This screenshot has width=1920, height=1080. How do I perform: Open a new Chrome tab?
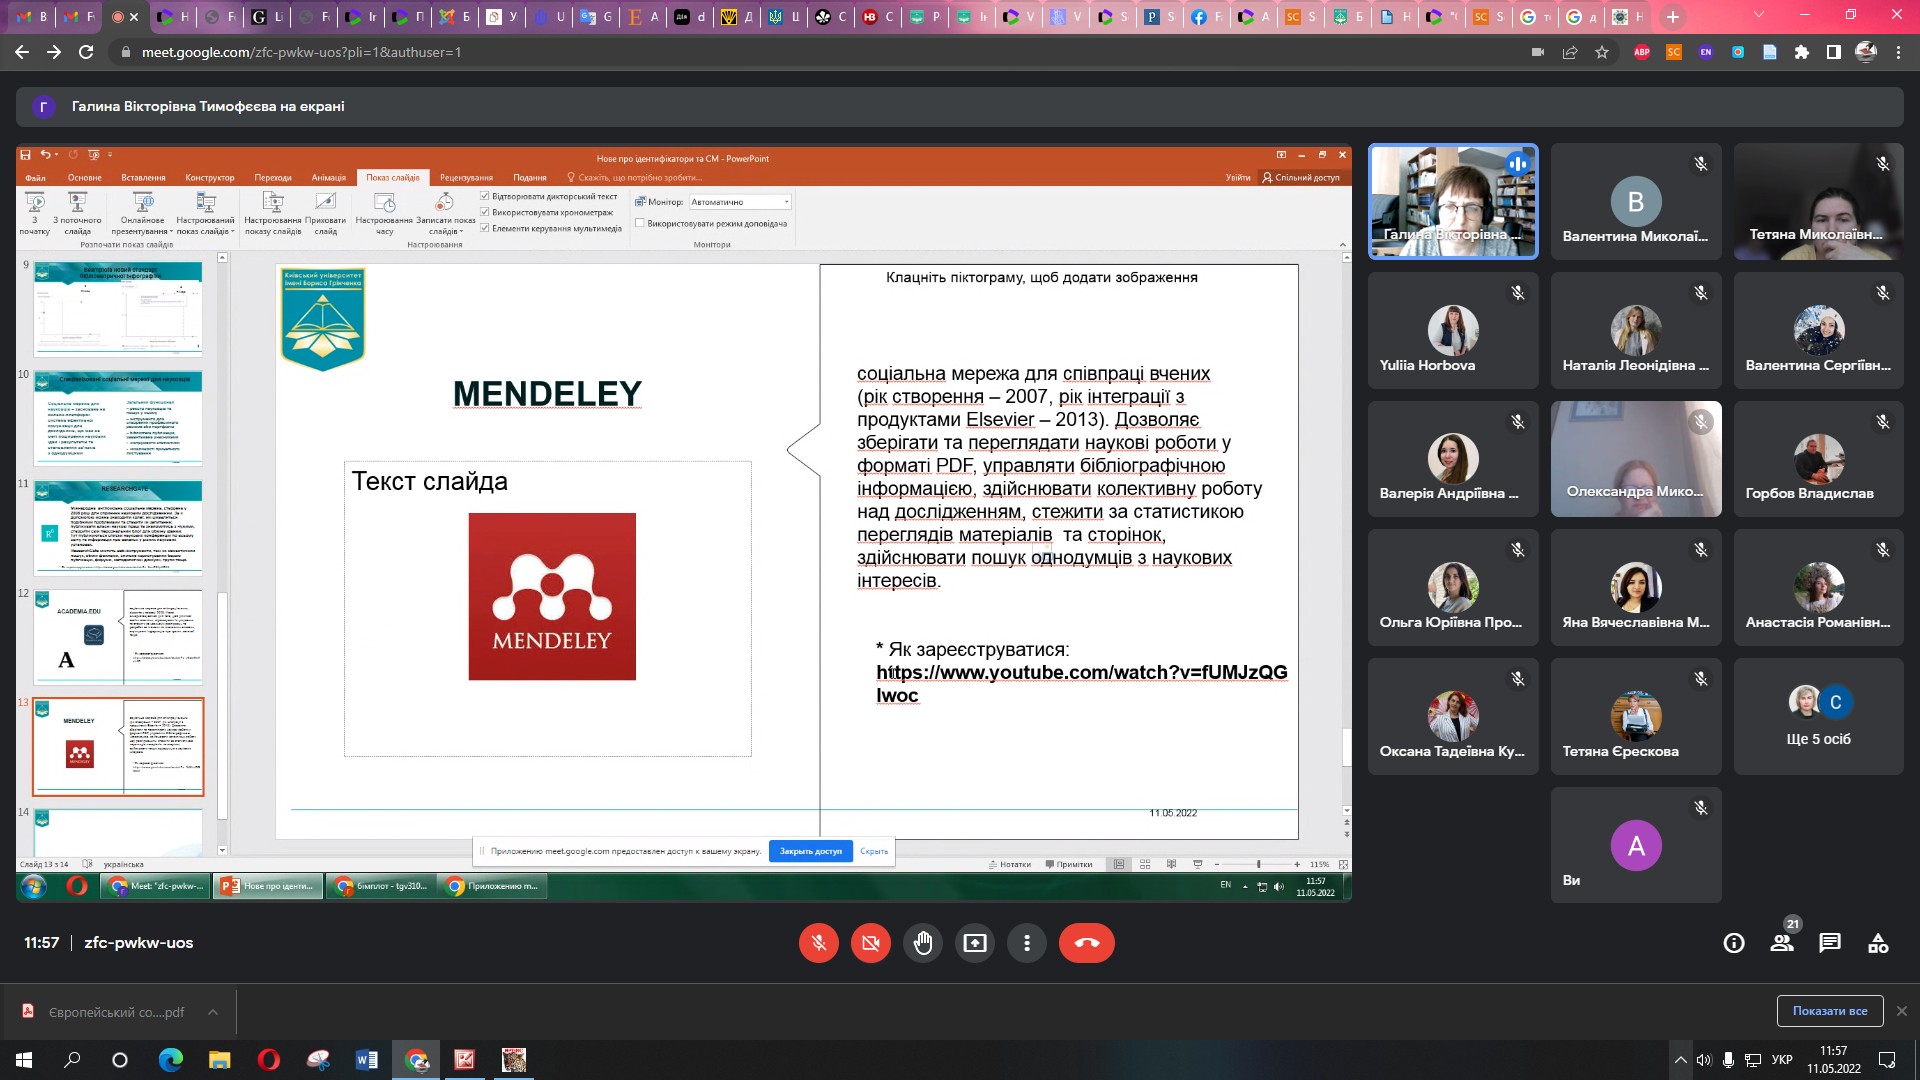(1673, 16)
